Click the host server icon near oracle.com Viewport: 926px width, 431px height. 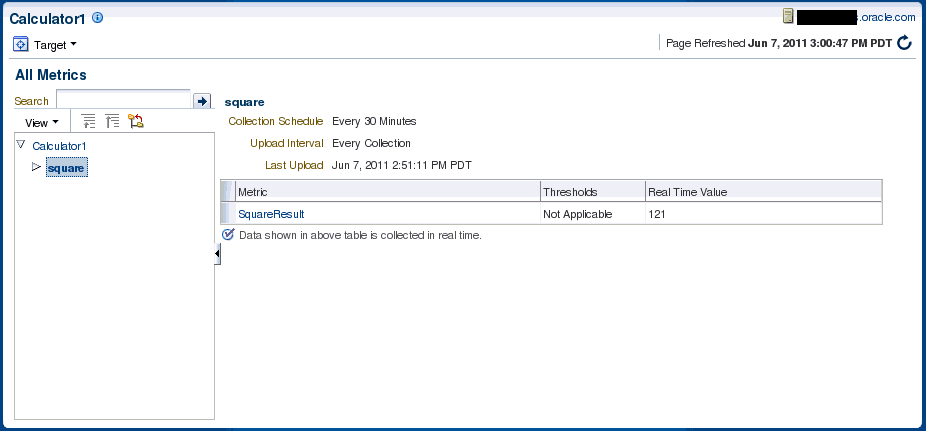(788, 17)
